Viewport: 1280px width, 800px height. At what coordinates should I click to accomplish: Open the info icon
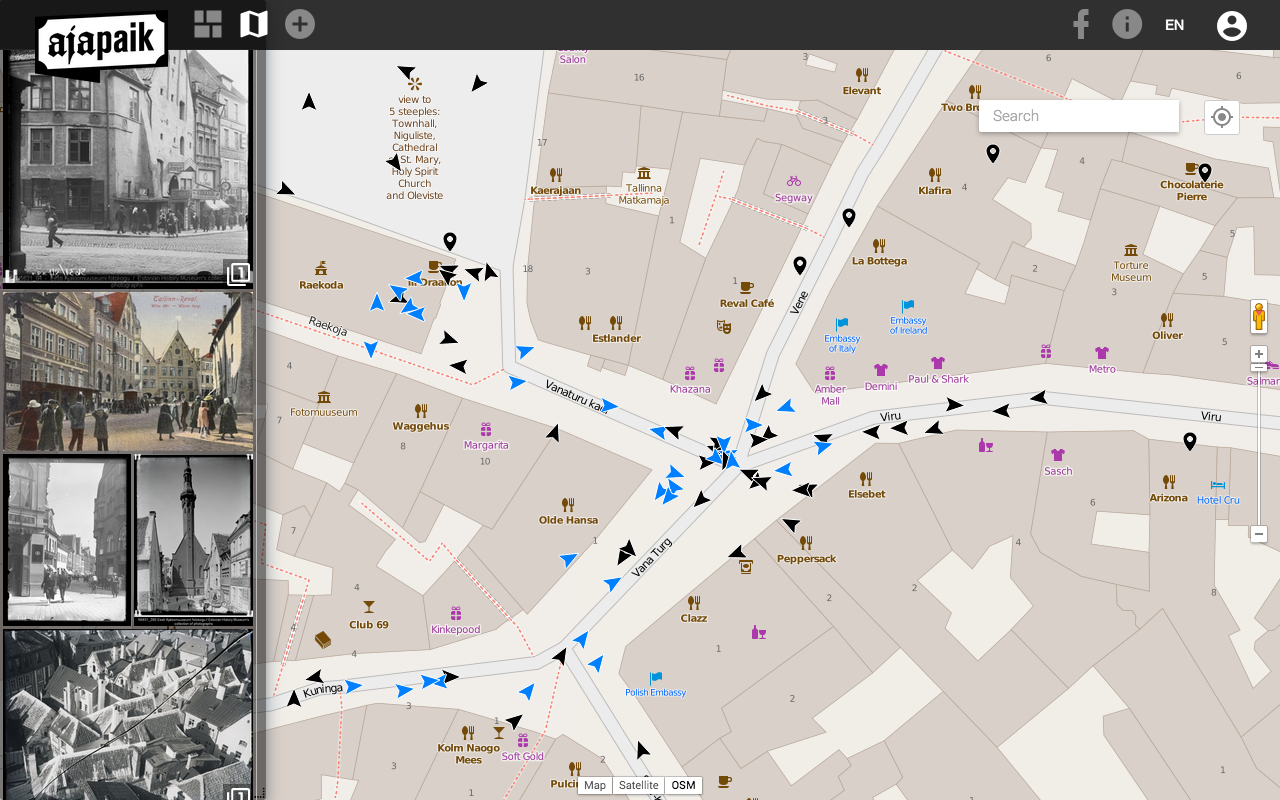(x=1127, y=24)
